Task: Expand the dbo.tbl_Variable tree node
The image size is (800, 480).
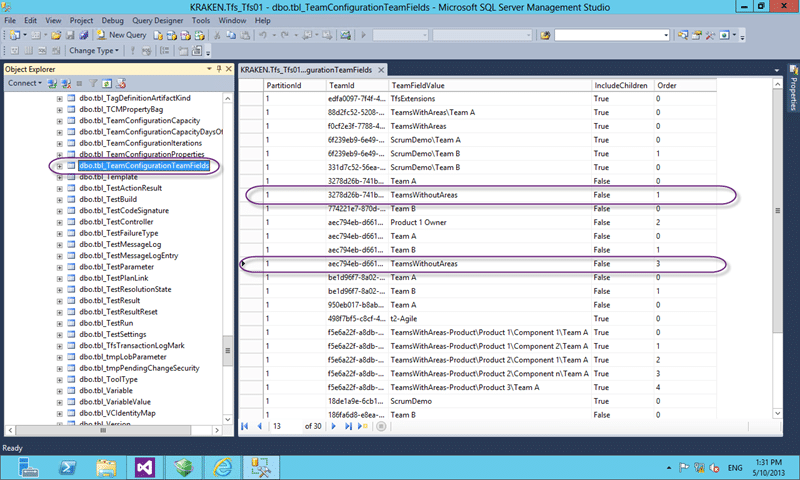Action: 60,391
